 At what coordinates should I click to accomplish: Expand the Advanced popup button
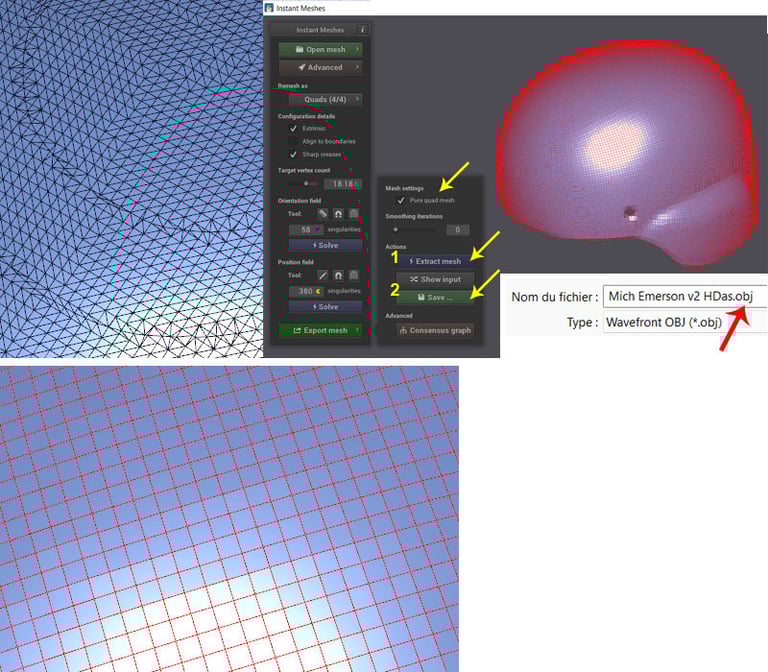click(x=320, y=67)
